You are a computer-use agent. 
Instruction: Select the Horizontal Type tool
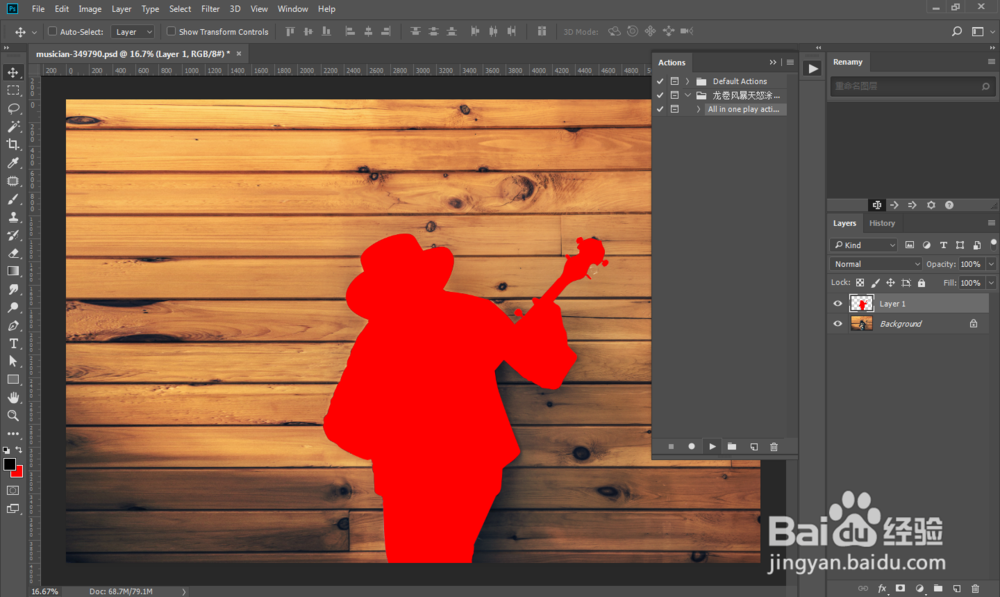coord(13,343)
